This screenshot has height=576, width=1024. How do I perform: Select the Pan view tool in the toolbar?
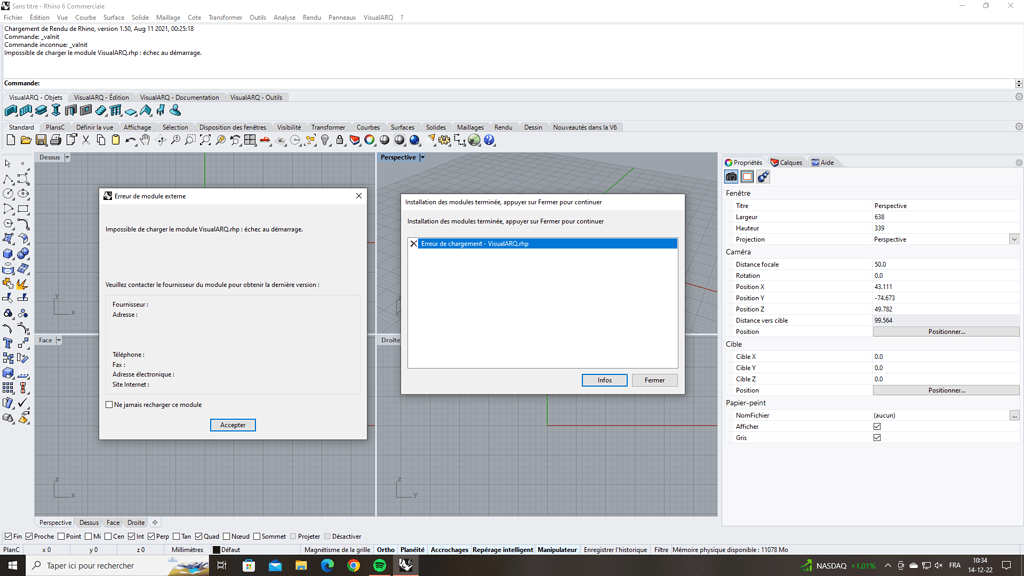tap(145, 141)
